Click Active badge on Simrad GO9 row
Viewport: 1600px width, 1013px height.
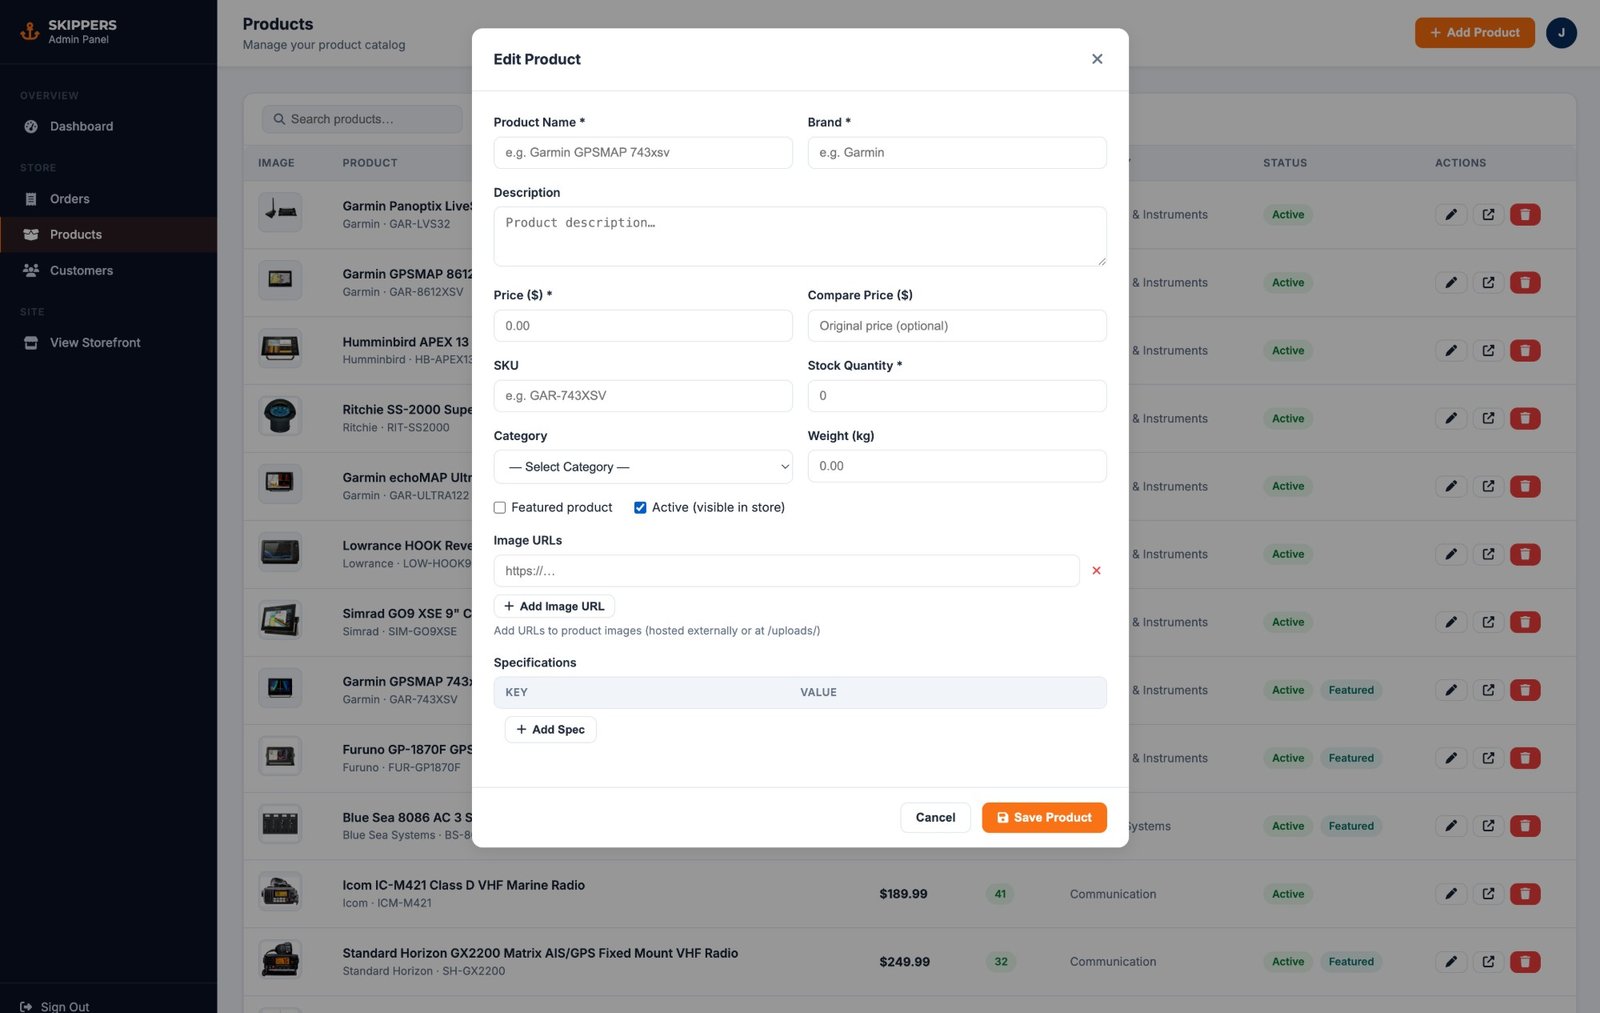click(1288, 622)
